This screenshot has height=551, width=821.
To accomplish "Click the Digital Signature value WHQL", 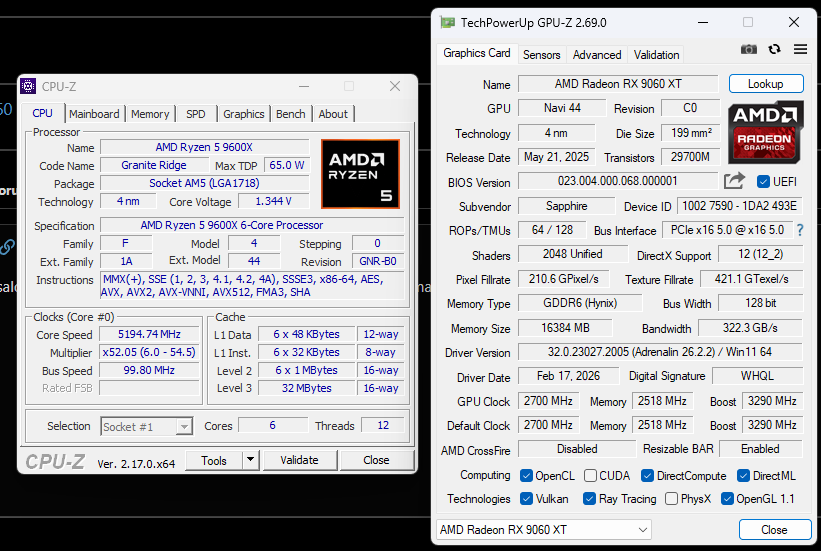I will tap(757, 376).
